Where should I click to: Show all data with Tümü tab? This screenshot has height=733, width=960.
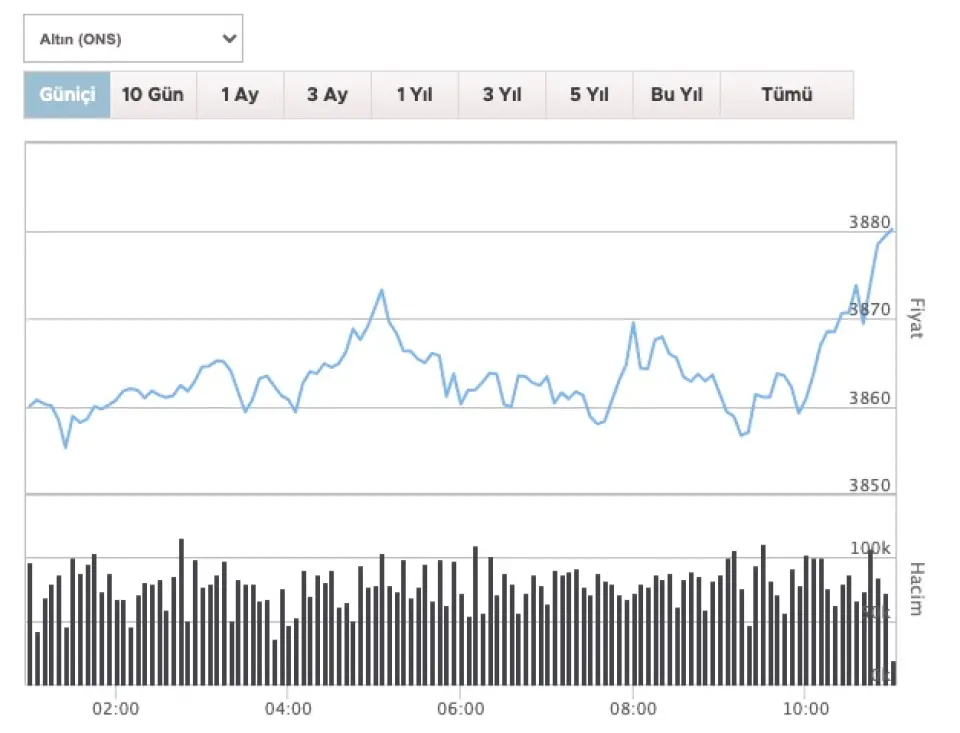[x=786, y=95]
